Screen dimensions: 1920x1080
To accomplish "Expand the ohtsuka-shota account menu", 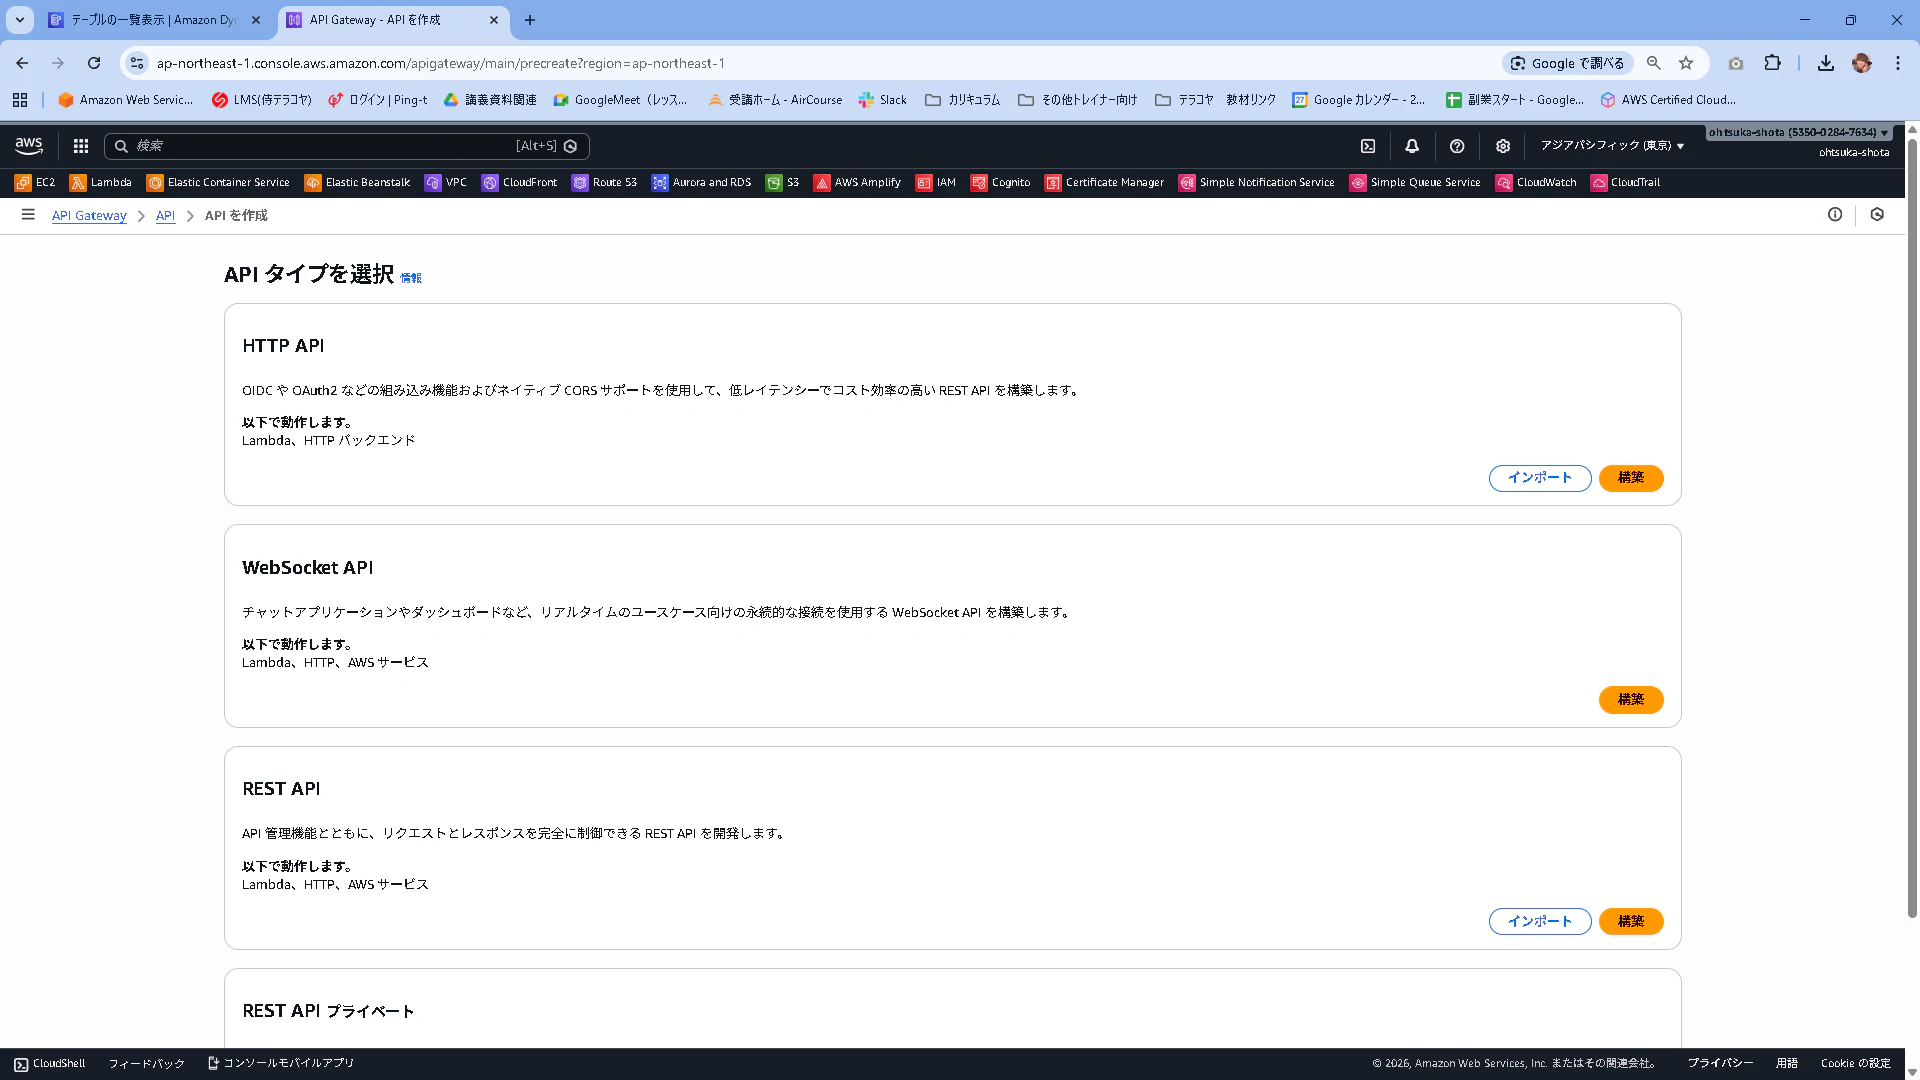I will pyautogui.click(x=1799, y=133).
